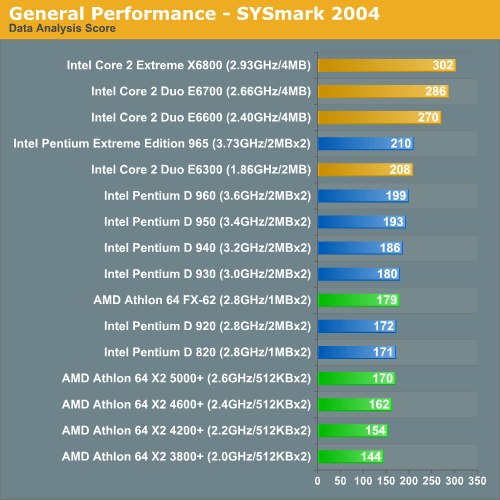Click the blue bar showing 193

(362, 222)
